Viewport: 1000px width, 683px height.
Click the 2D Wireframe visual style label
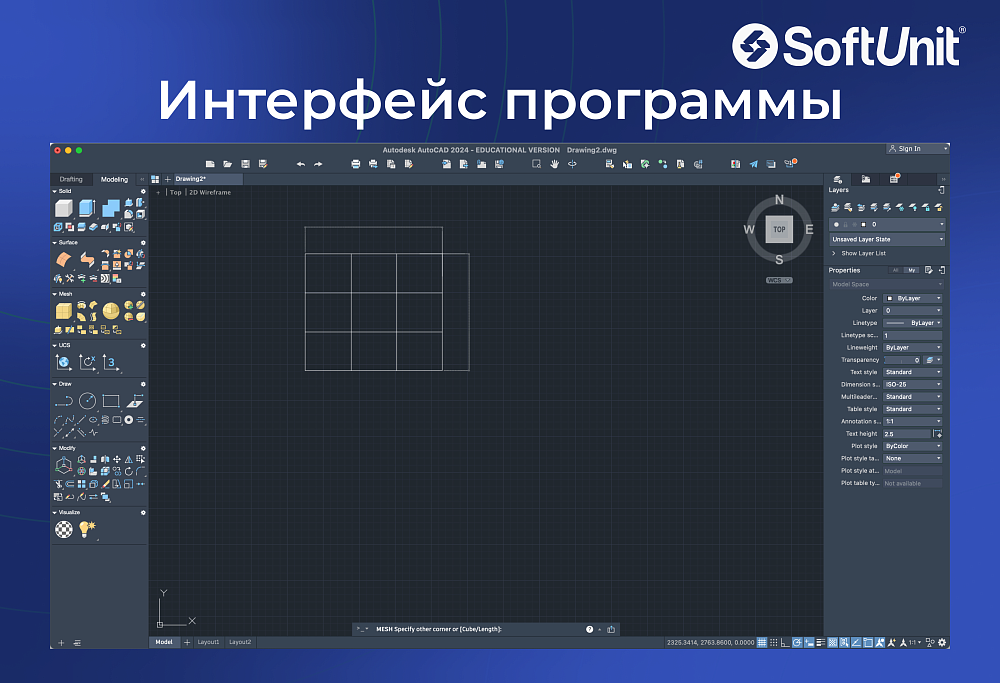tap(210, 192)
